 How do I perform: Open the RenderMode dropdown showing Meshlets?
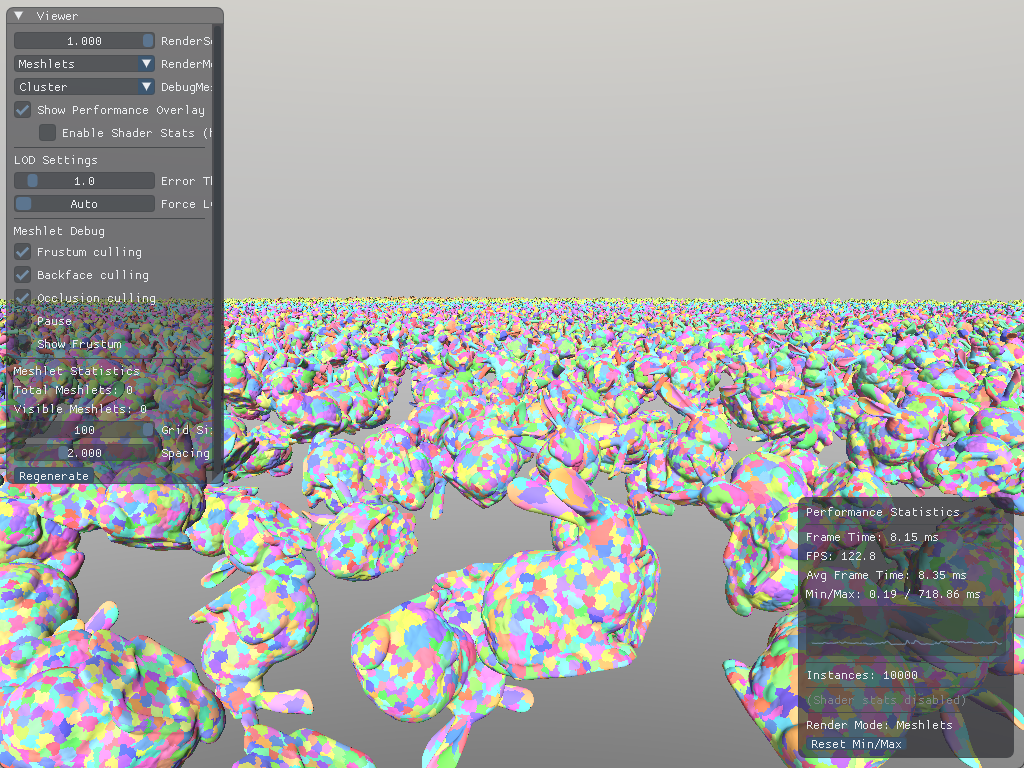85,64
